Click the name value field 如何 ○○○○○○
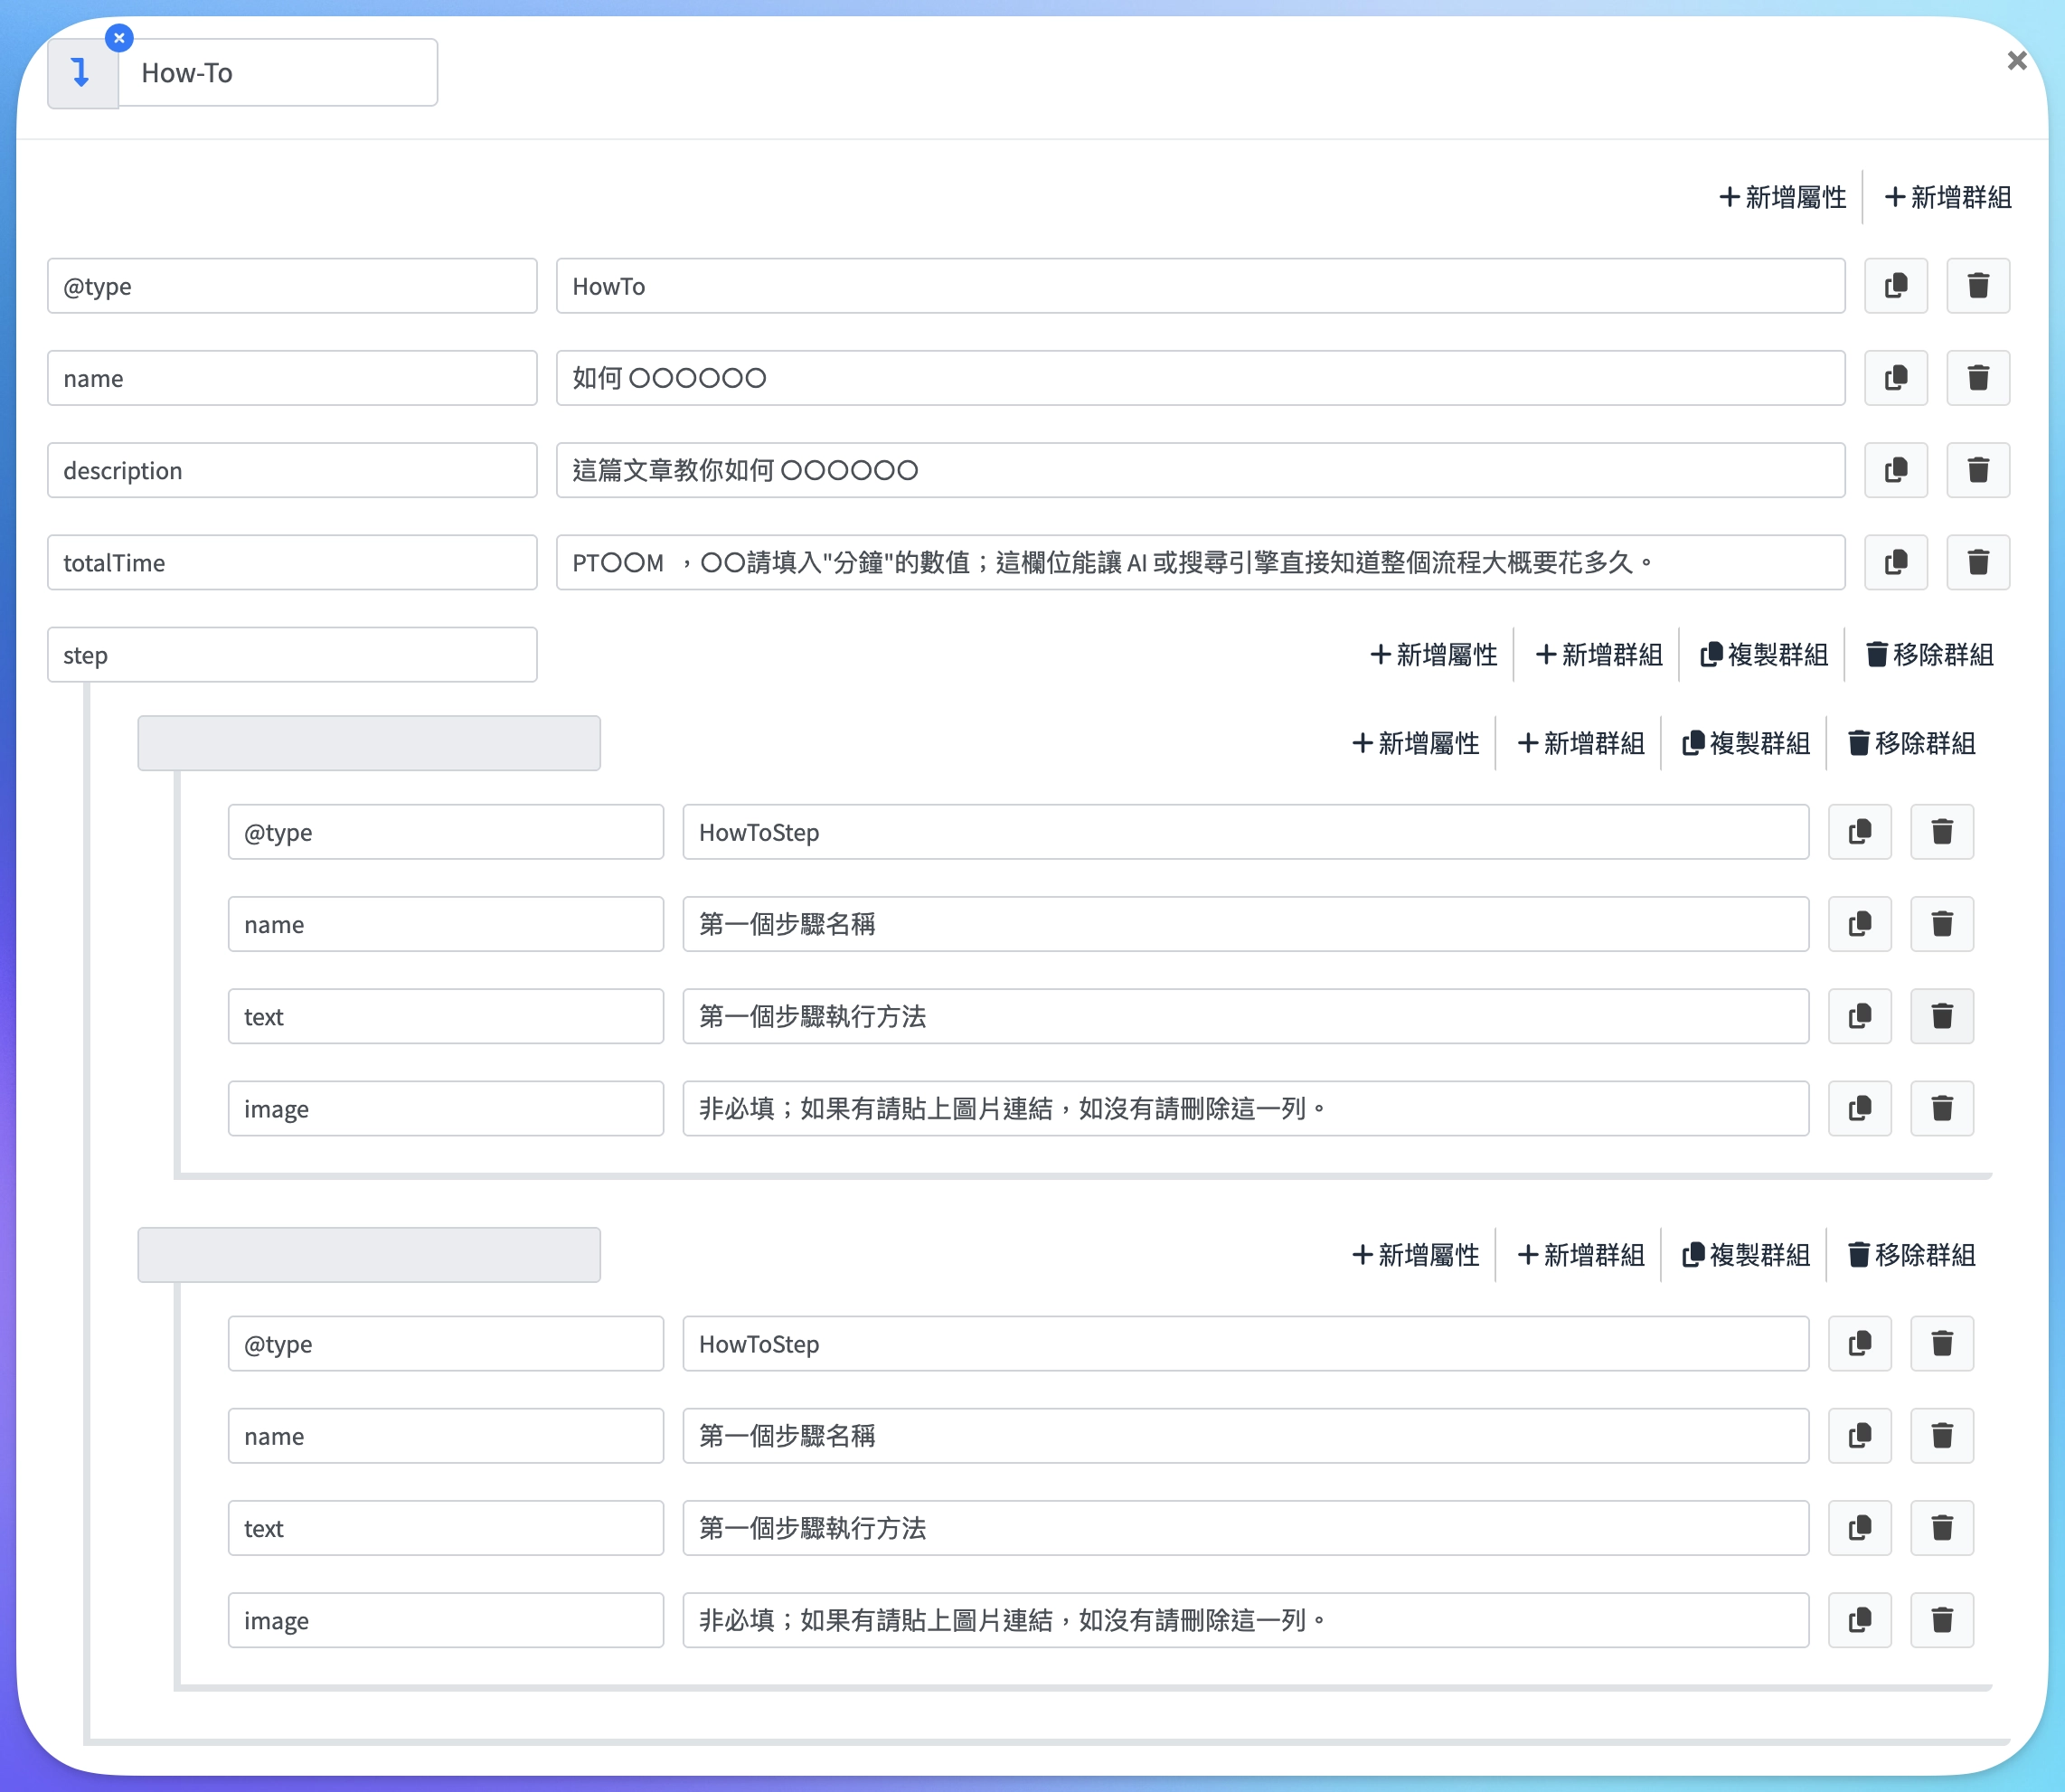The image size is (2065, 1792). coord(1200,378)
